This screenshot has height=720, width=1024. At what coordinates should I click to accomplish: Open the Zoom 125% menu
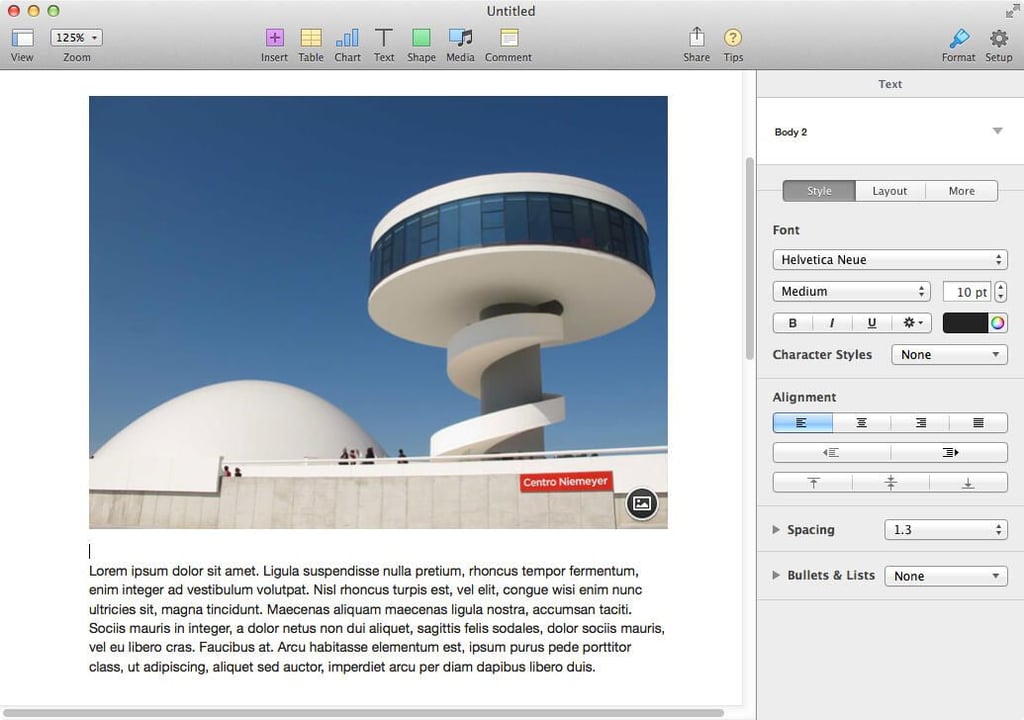76,38
